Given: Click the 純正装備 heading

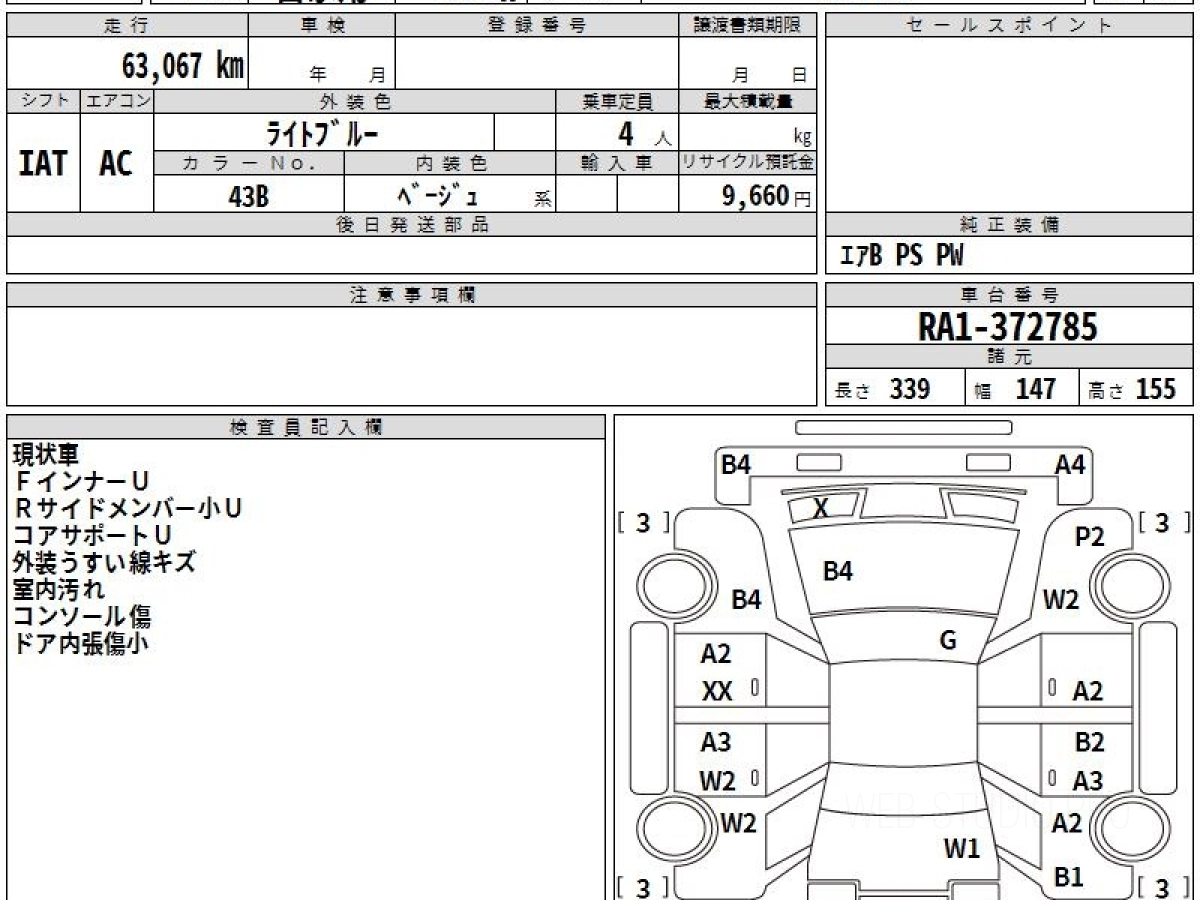Looking at the screenshot, I should [1010, 225].
